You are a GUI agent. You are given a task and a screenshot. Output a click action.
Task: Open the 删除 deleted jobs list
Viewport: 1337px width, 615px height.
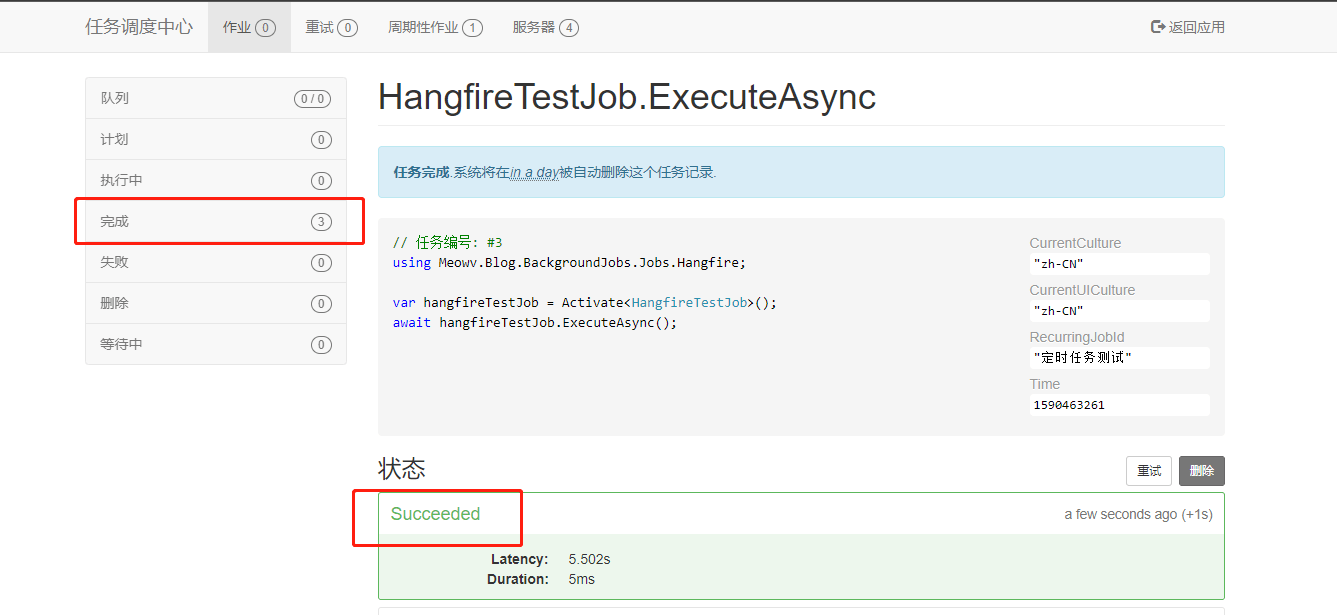point(215,303)
